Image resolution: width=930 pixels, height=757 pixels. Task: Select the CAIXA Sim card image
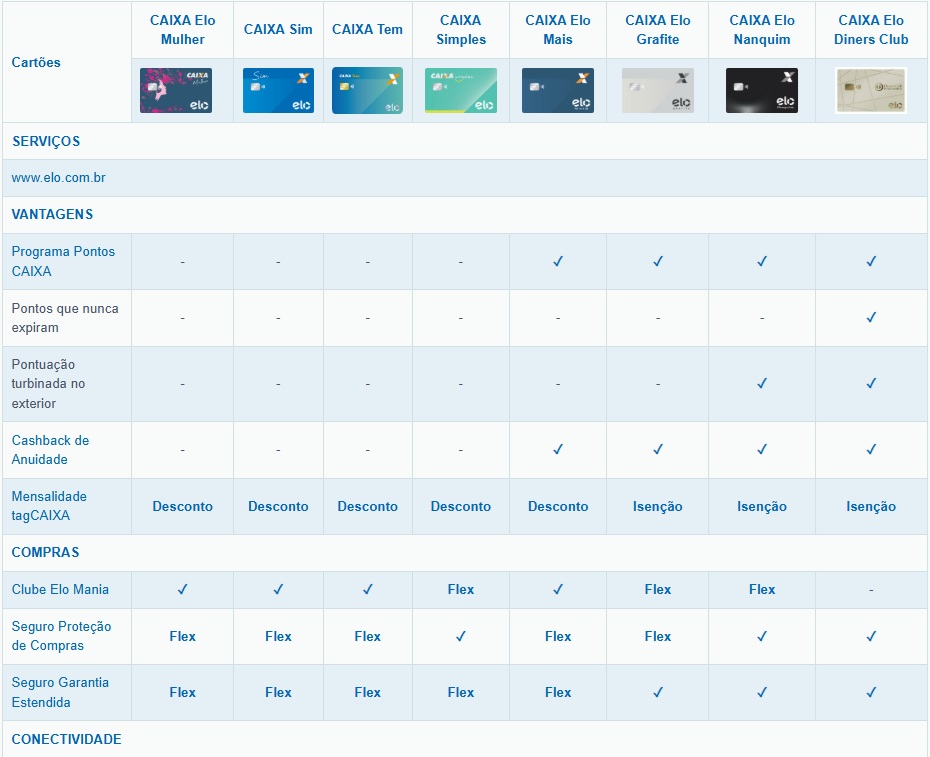coord(278,91)
